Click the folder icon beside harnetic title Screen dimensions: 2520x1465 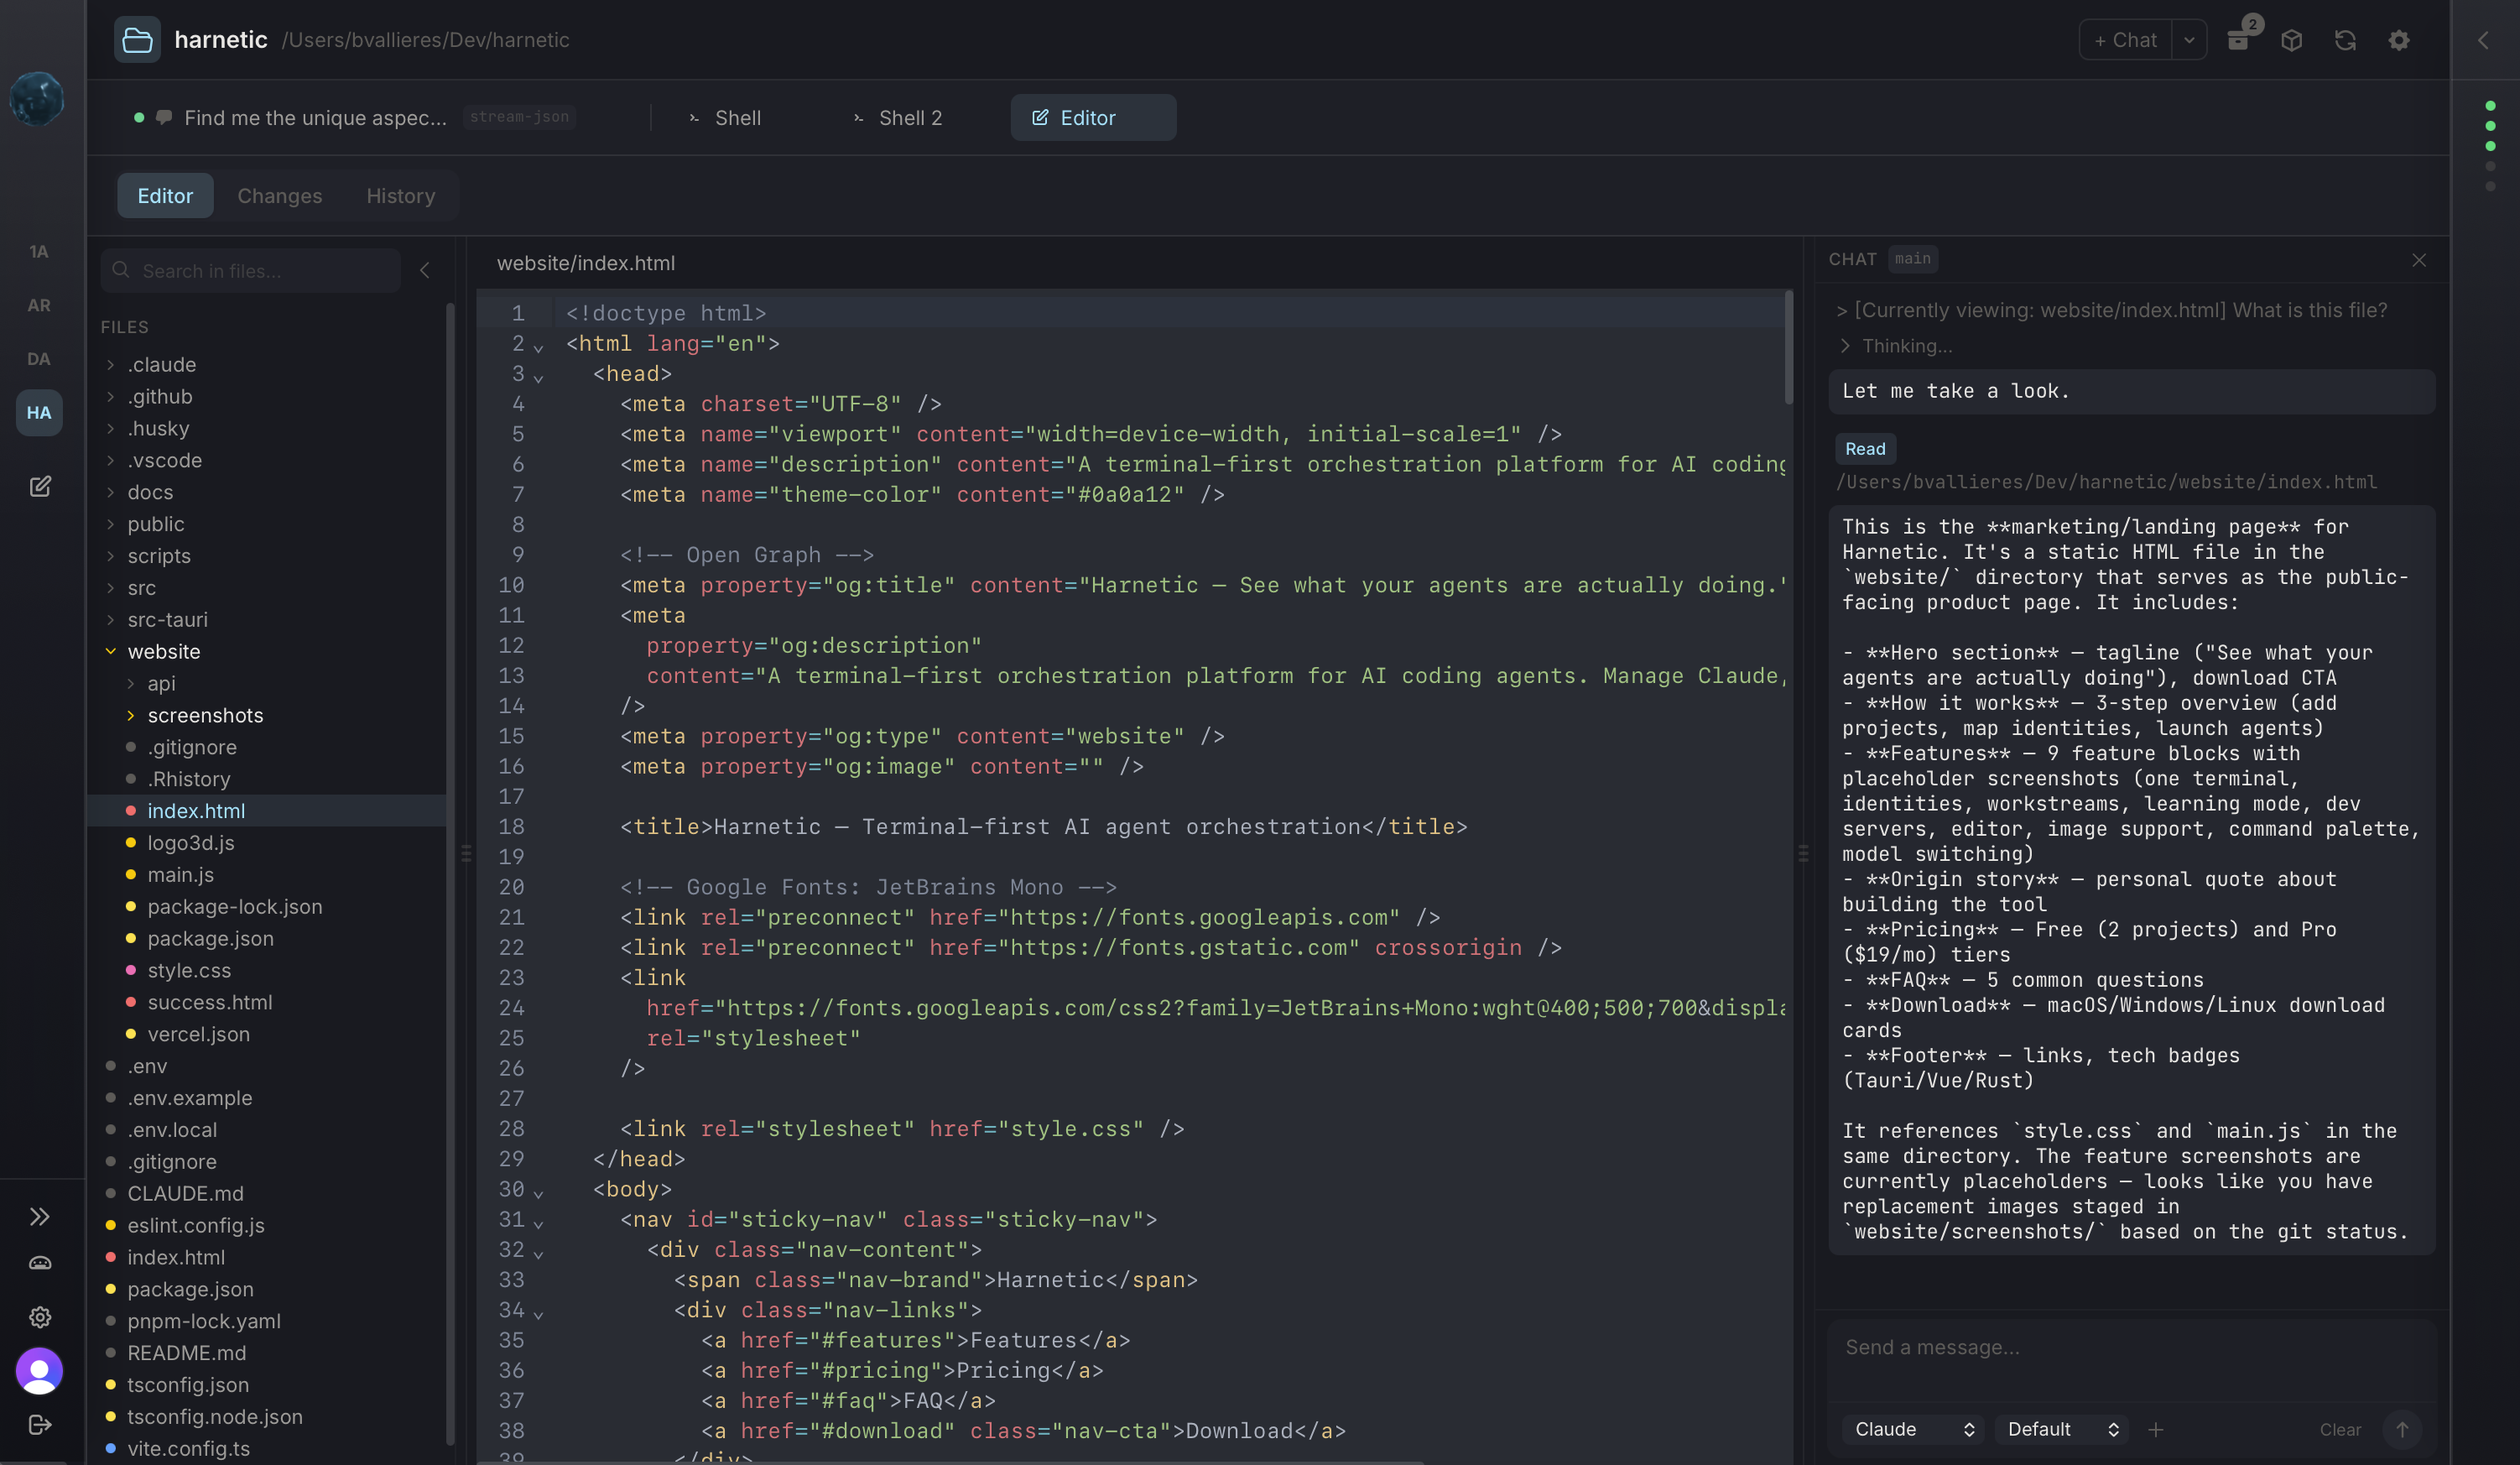(x=137, y=39)
